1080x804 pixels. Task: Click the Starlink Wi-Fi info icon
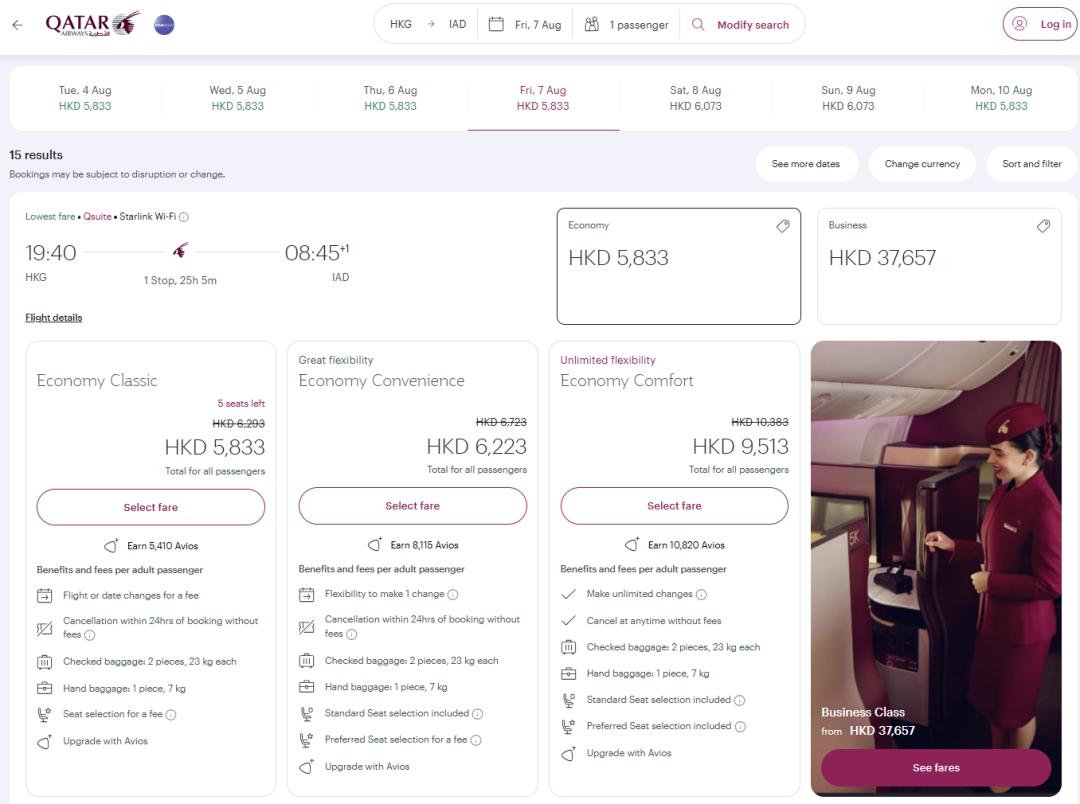click(x=184, y=217)
